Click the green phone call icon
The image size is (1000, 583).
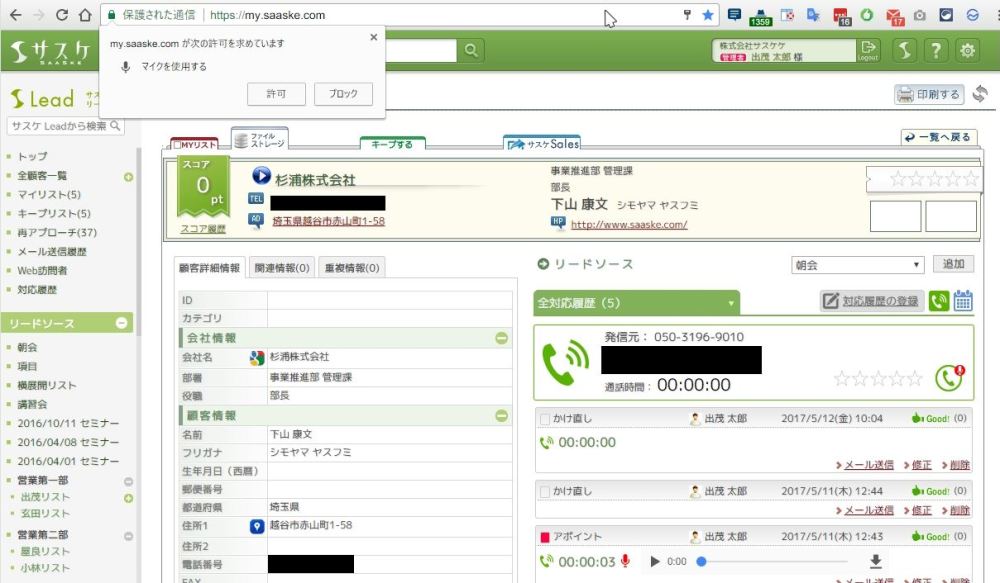939,301
